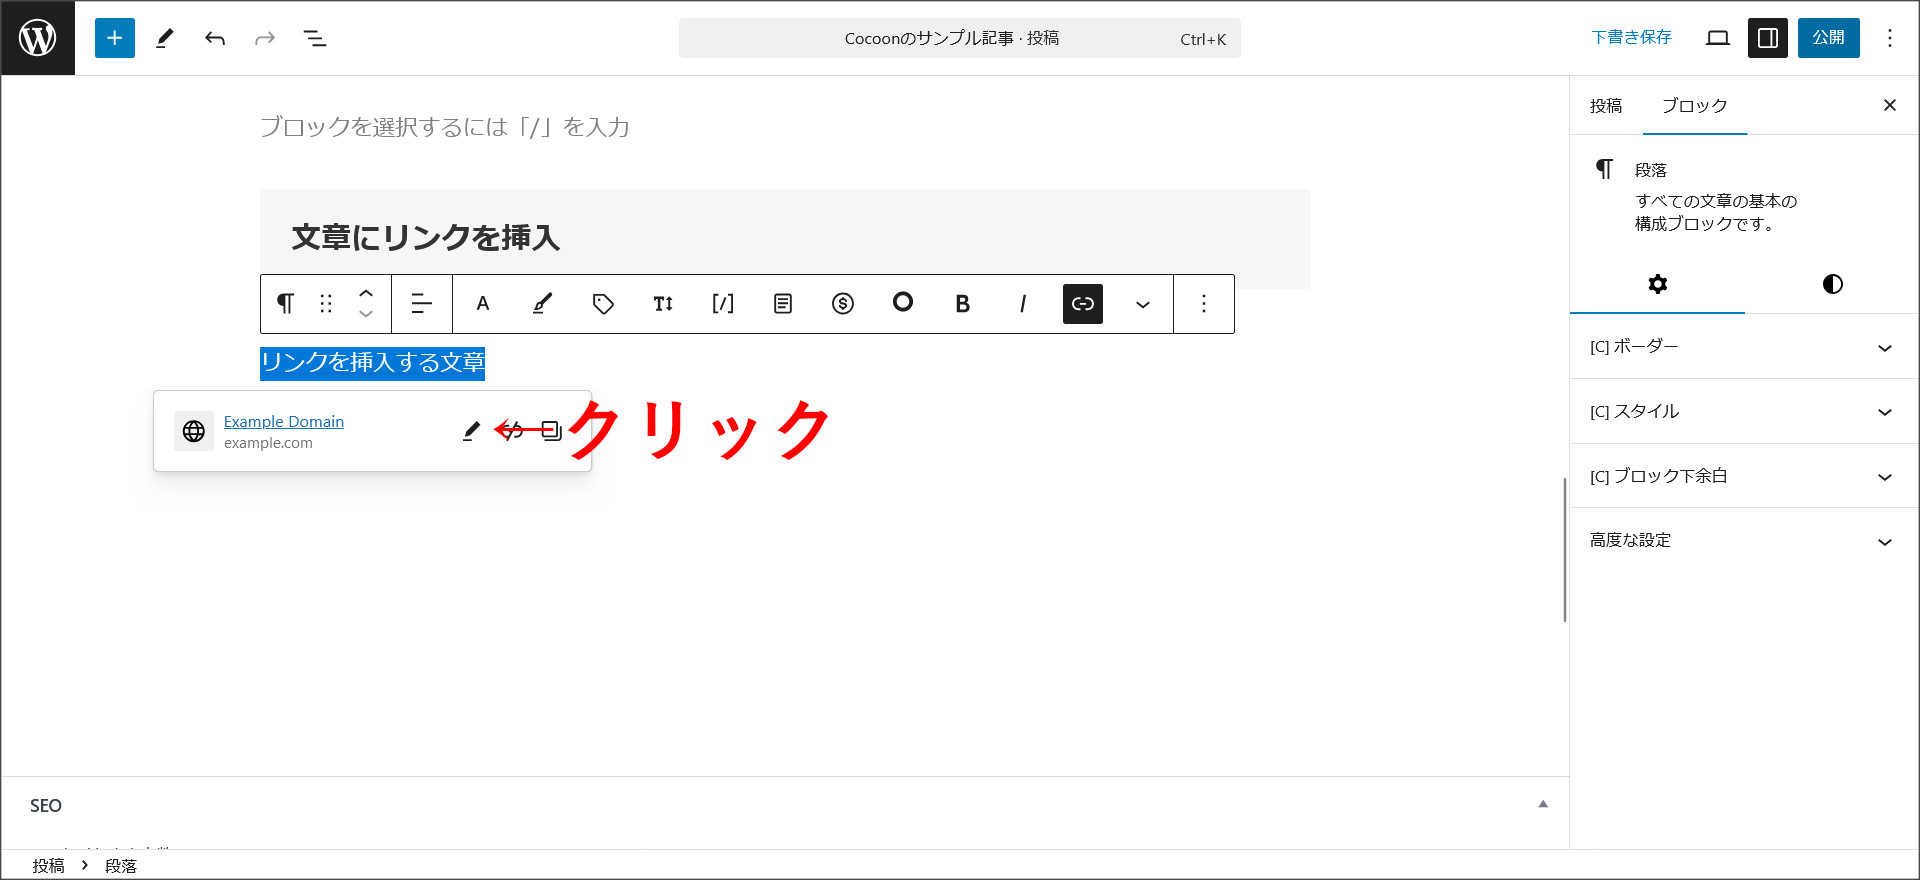The height and width of the screenshot is (880, 1920).
Task: Open the more rich text controls dropdown
Action: point(1143,304)
